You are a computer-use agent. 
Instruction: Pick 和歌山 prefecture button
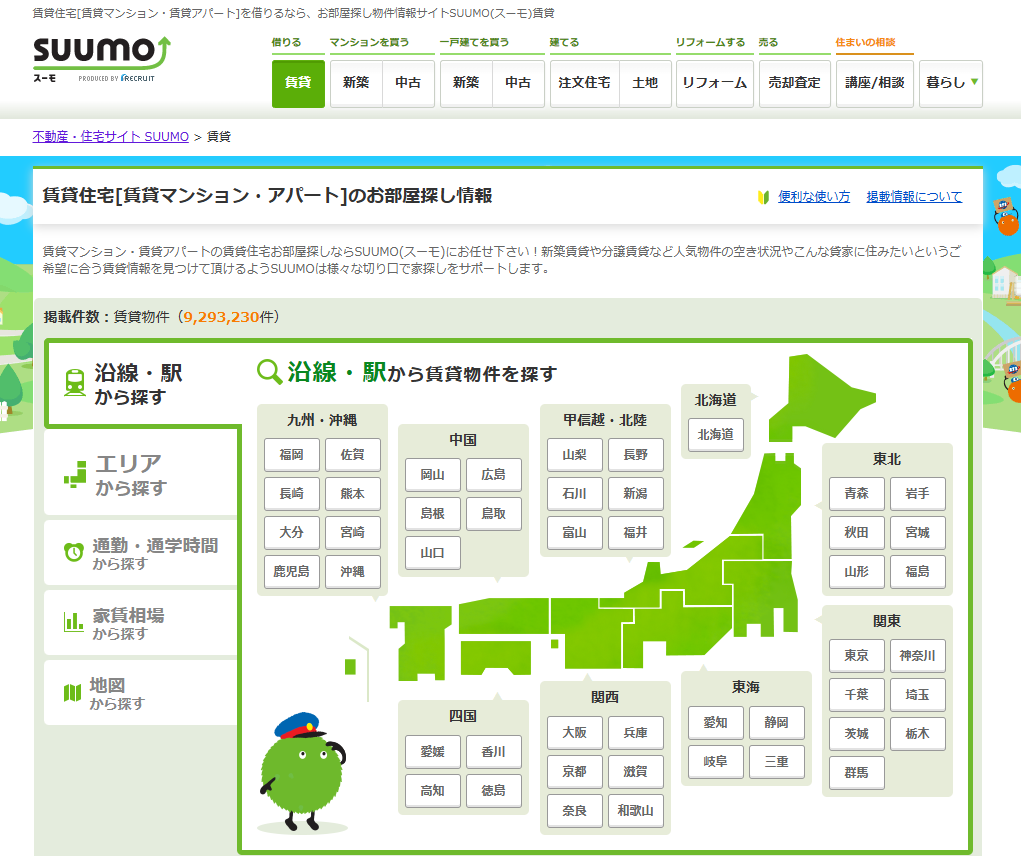636,810
